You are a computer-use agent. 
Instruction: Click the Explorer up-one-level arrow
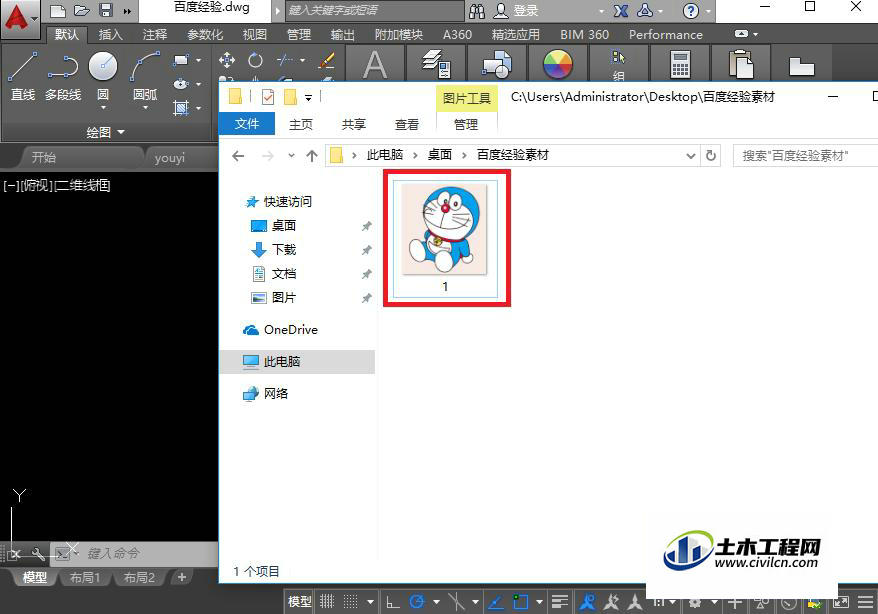click(312, 156)
